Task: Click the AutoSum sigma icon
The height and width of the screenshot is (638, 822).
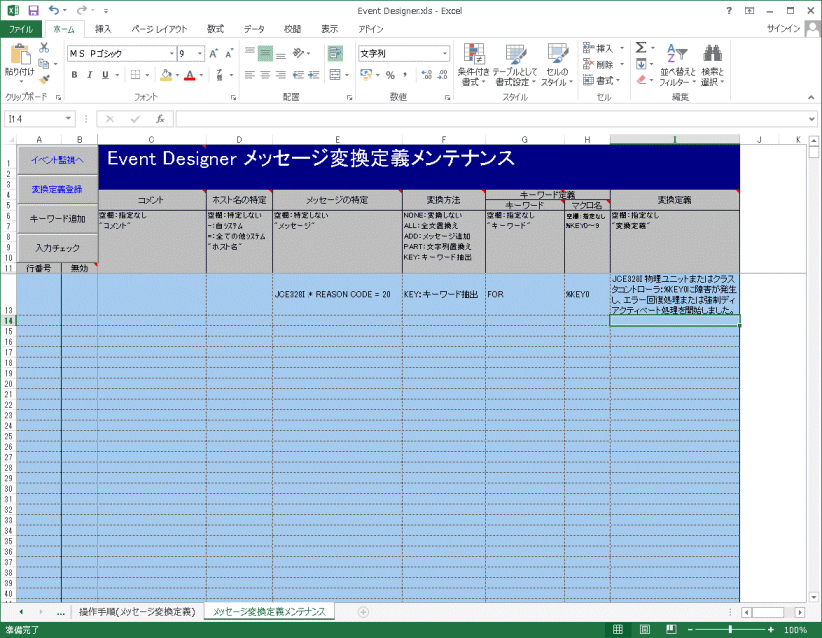Action: 641,48
